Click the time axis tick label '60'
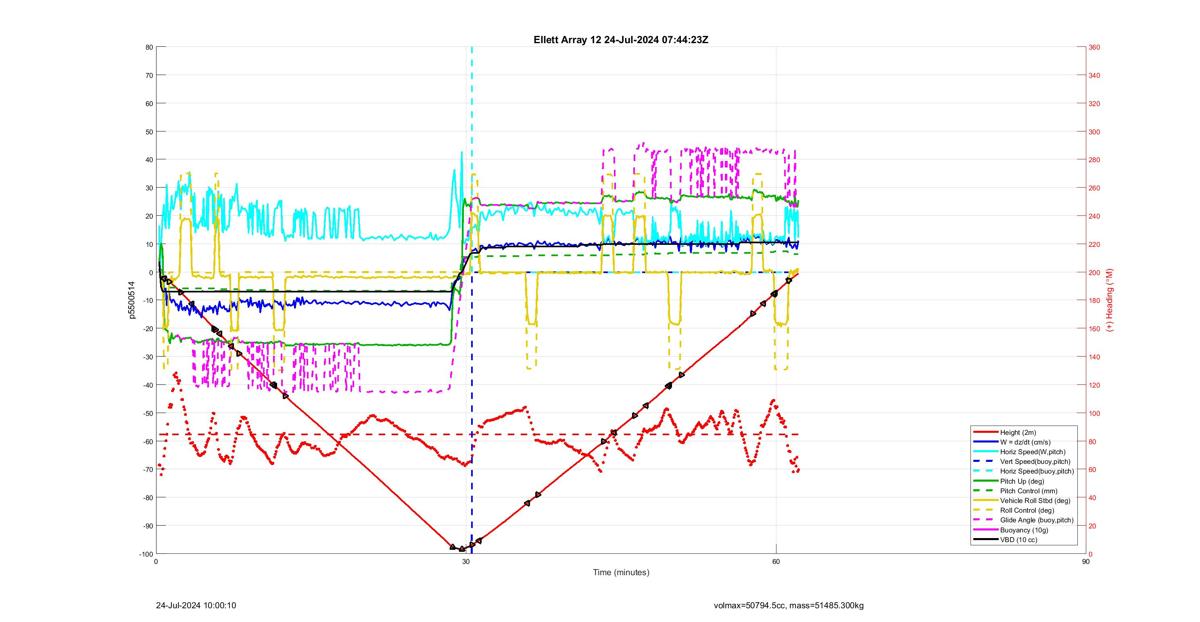1200x622 pixels. click(776, 562)
